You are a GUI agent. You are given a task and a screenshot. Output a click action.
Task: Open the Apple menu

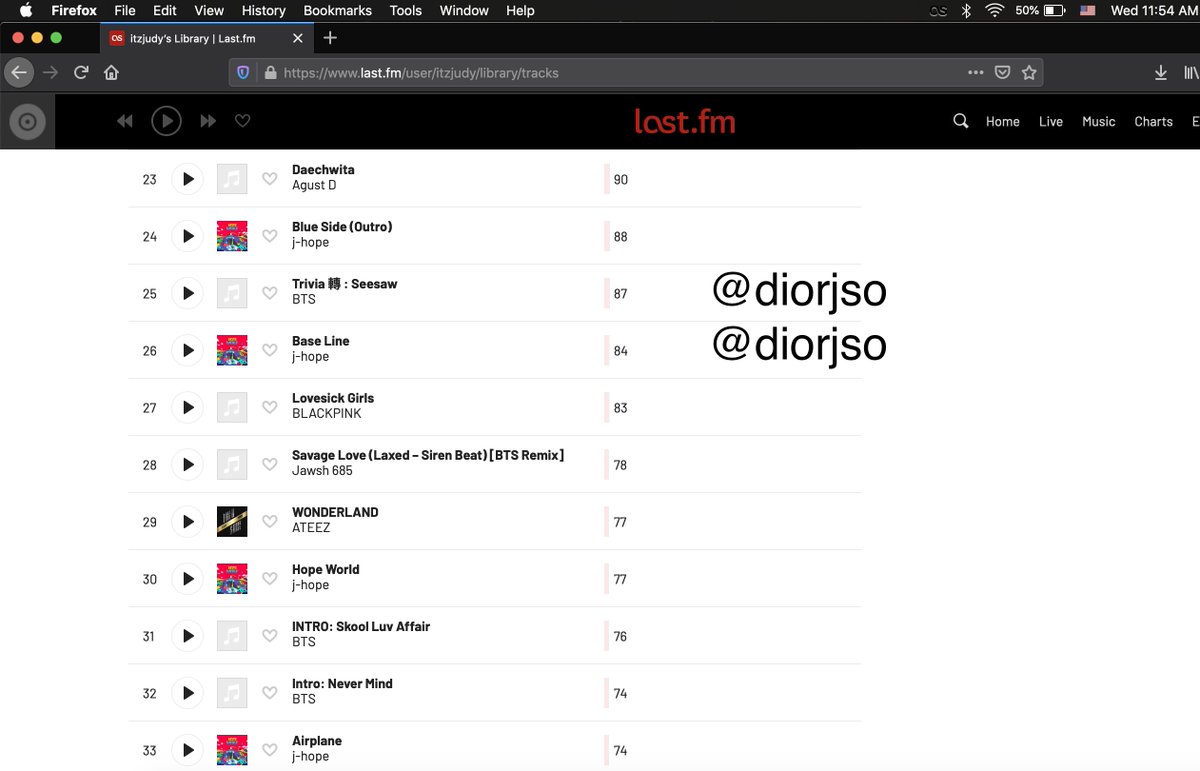coord(26,11)
